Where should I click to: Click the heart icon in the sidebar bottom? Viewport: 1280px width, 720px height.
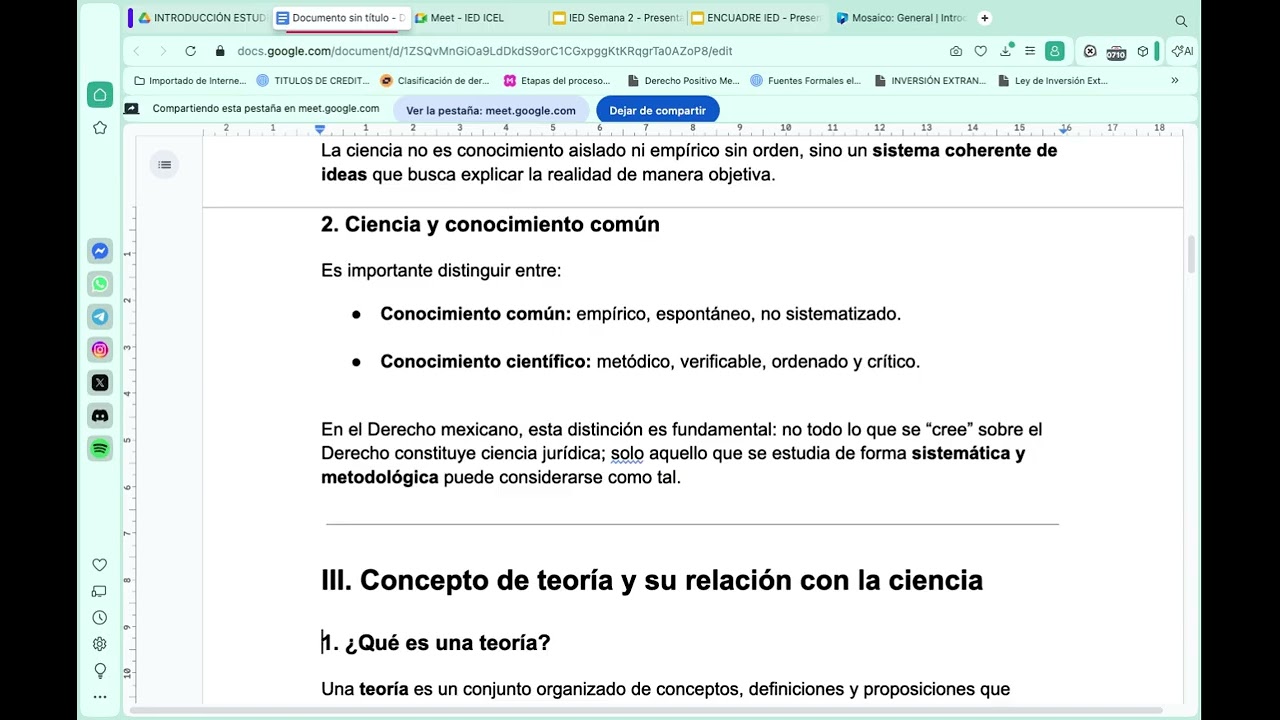coord(100,565)
